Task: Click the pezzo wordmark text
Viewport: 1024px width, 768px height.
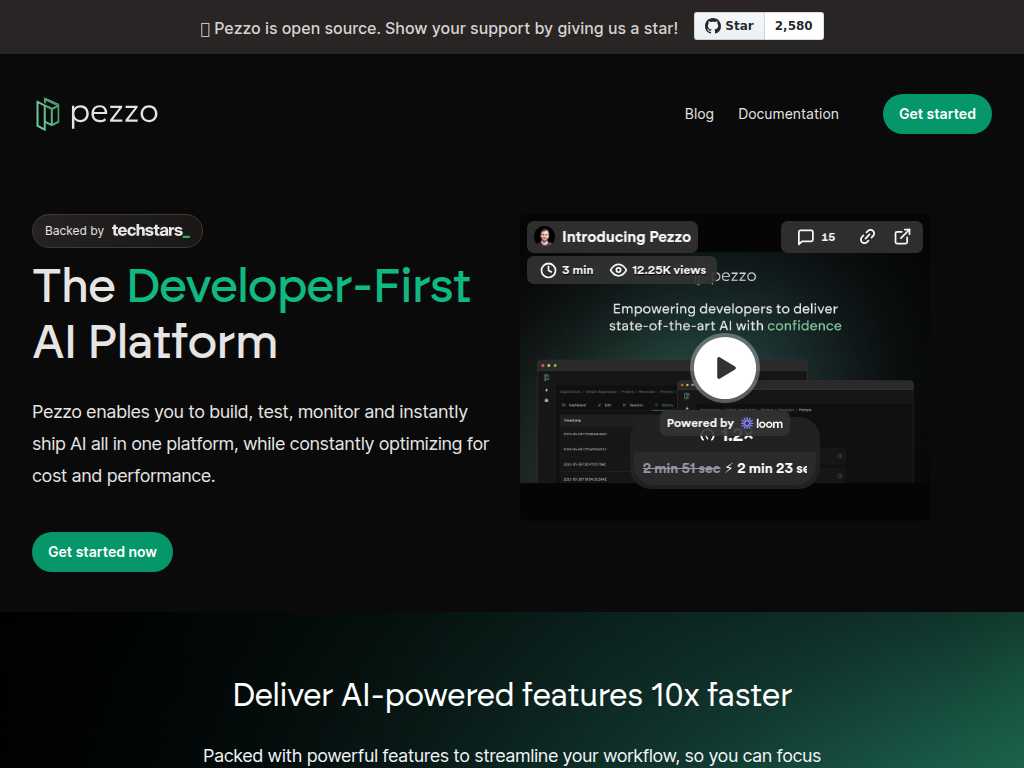Action: pyautogui.click(x=114, y=114)
